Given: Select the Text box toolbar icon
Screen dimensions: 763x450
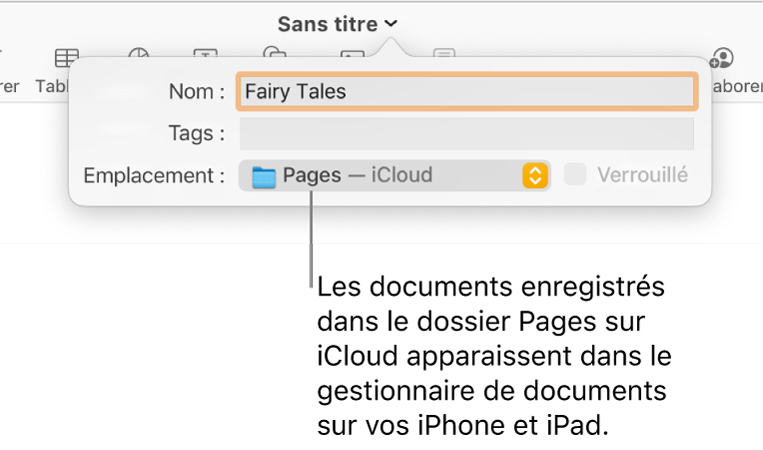Looking at the screenshot, I should 205,57.
